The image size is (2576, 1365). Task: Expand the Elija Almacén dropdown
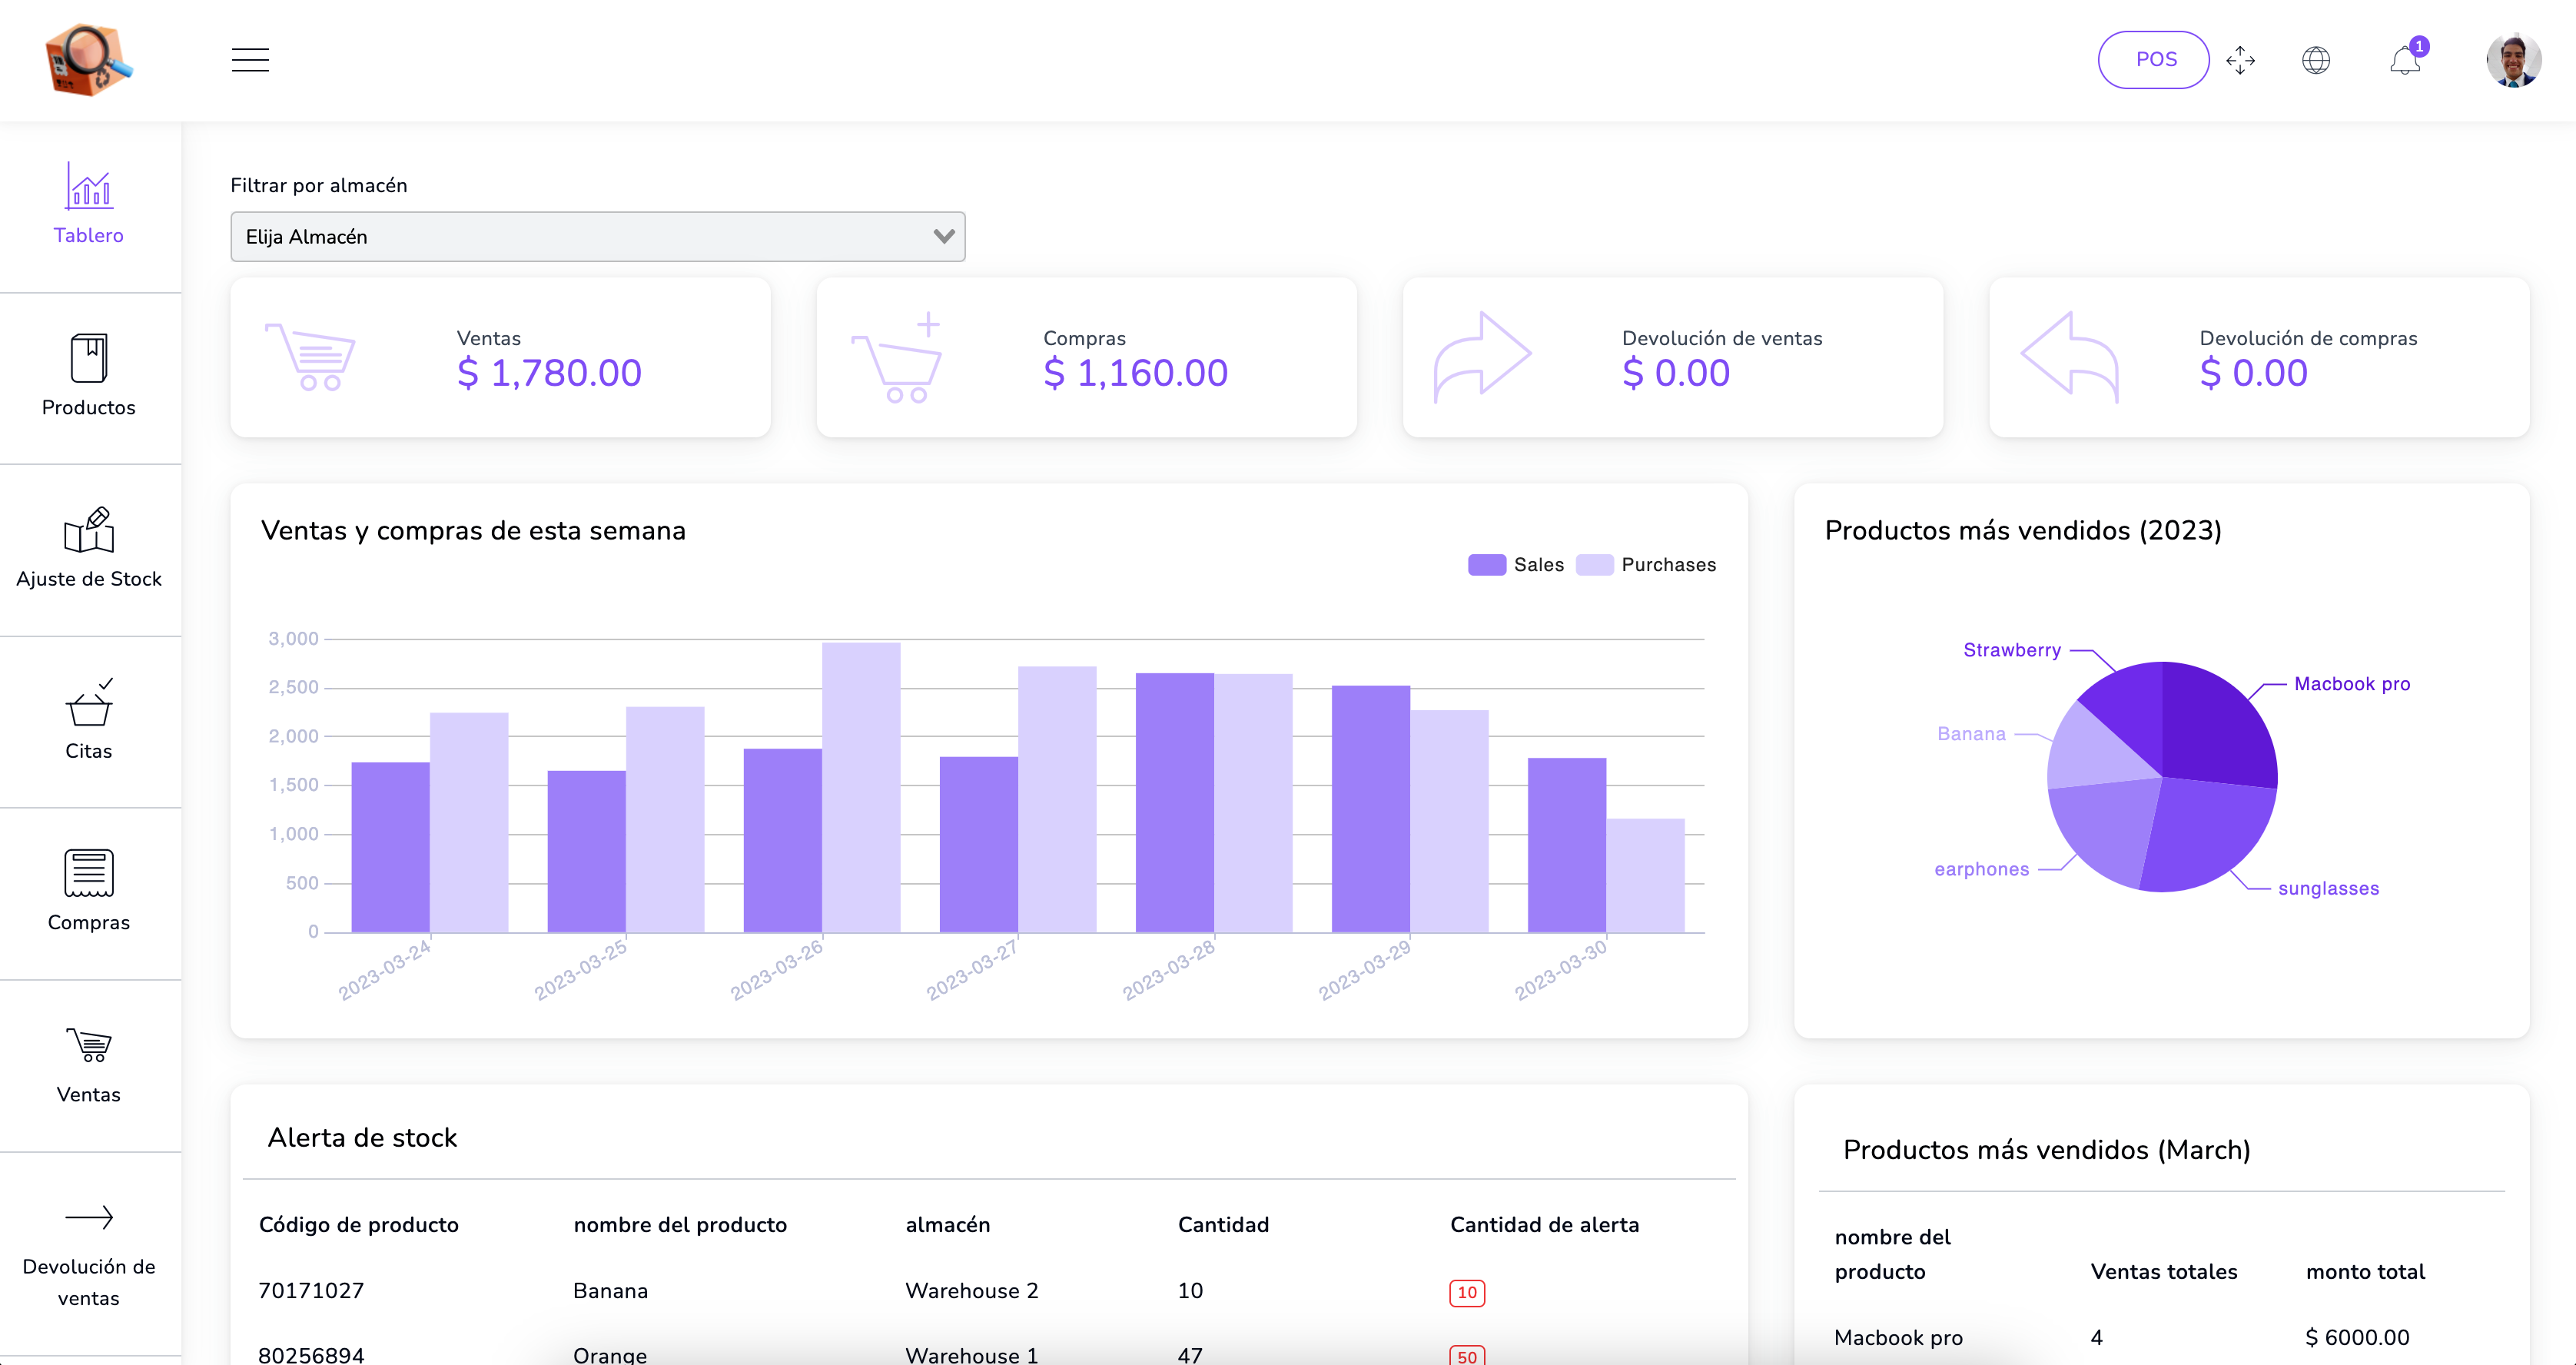(597, 237)
